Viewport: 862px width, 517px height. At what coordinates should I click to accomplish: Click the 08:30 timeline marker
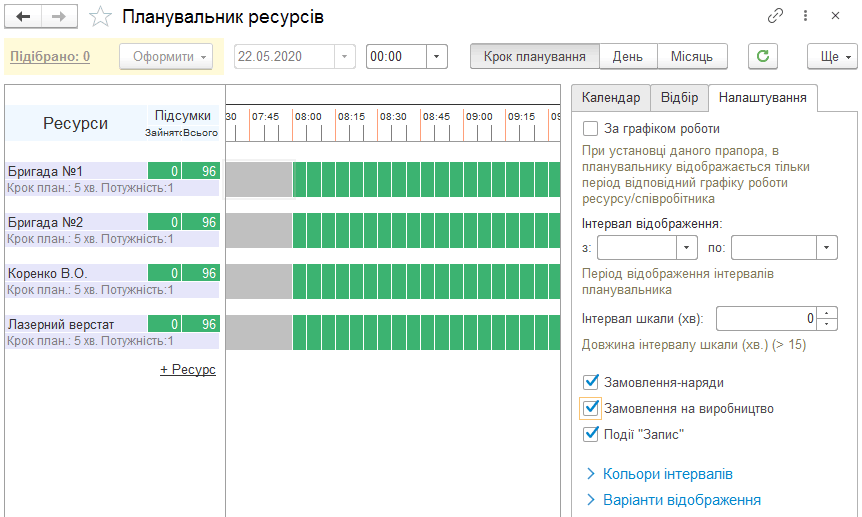pos(393,117)
